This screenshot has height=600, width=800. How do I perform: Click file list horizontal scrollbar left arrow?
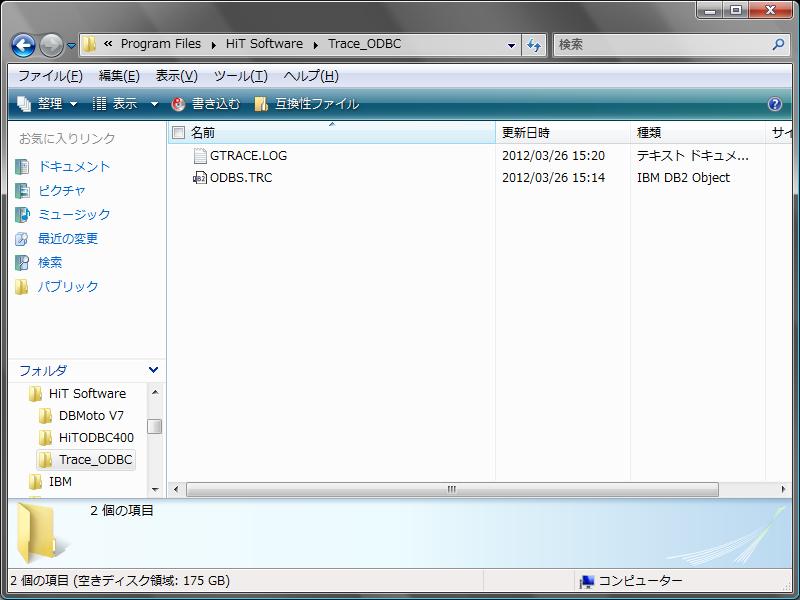coord(176,489)
